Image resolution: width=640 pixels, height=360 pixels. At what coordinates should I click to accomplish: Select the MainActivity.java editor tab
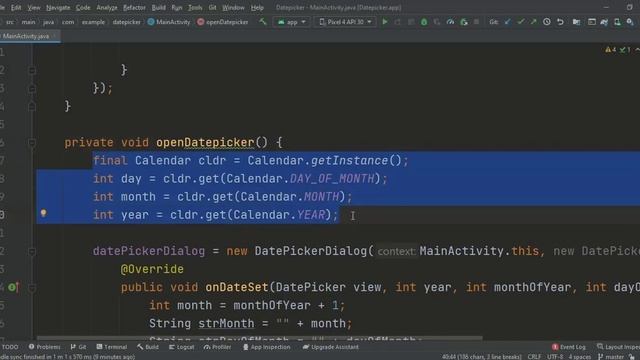coord(29,36)
